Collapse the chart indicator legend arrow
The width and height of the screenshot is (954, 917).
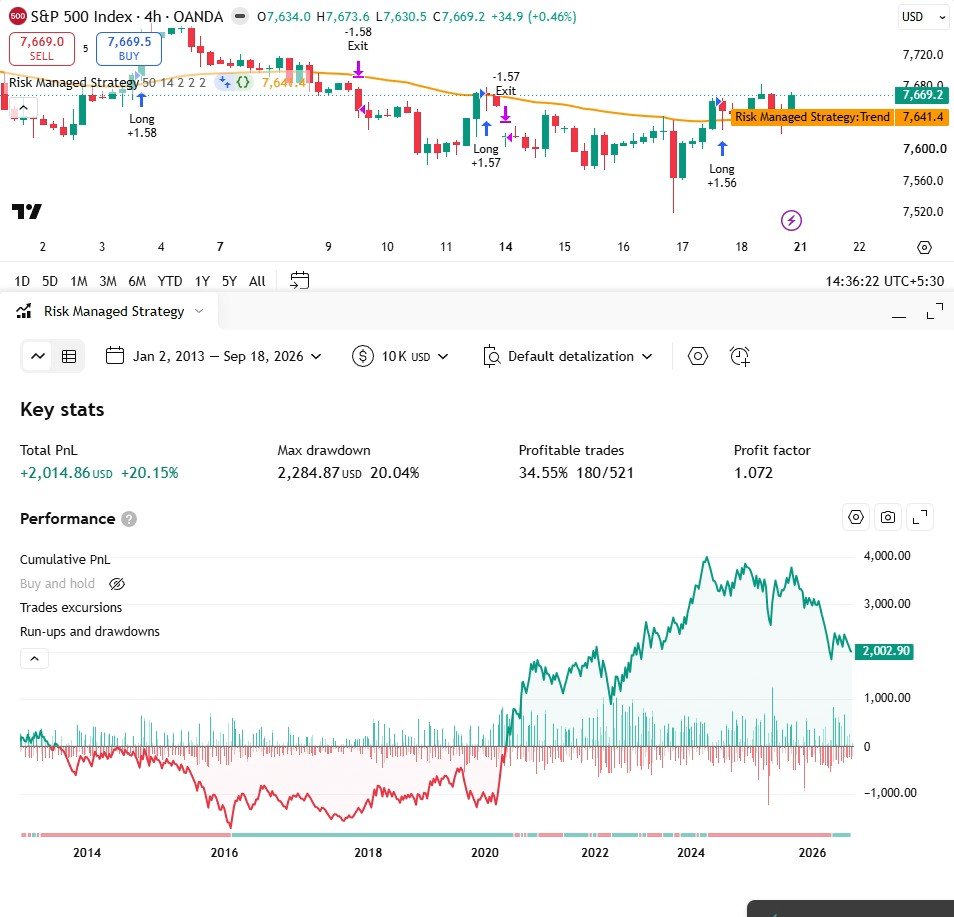[x=23, y=108]
